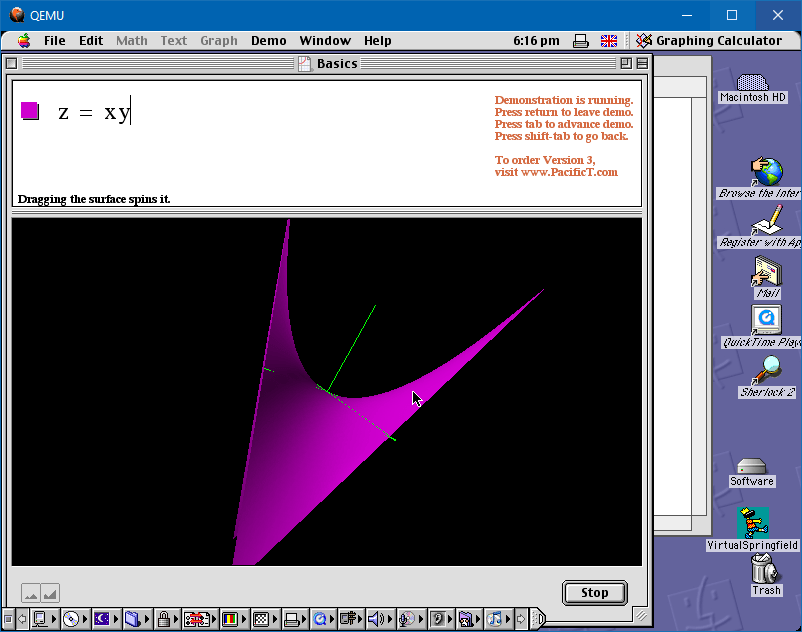Open the Mail desktop icon

tap(767, 272)
